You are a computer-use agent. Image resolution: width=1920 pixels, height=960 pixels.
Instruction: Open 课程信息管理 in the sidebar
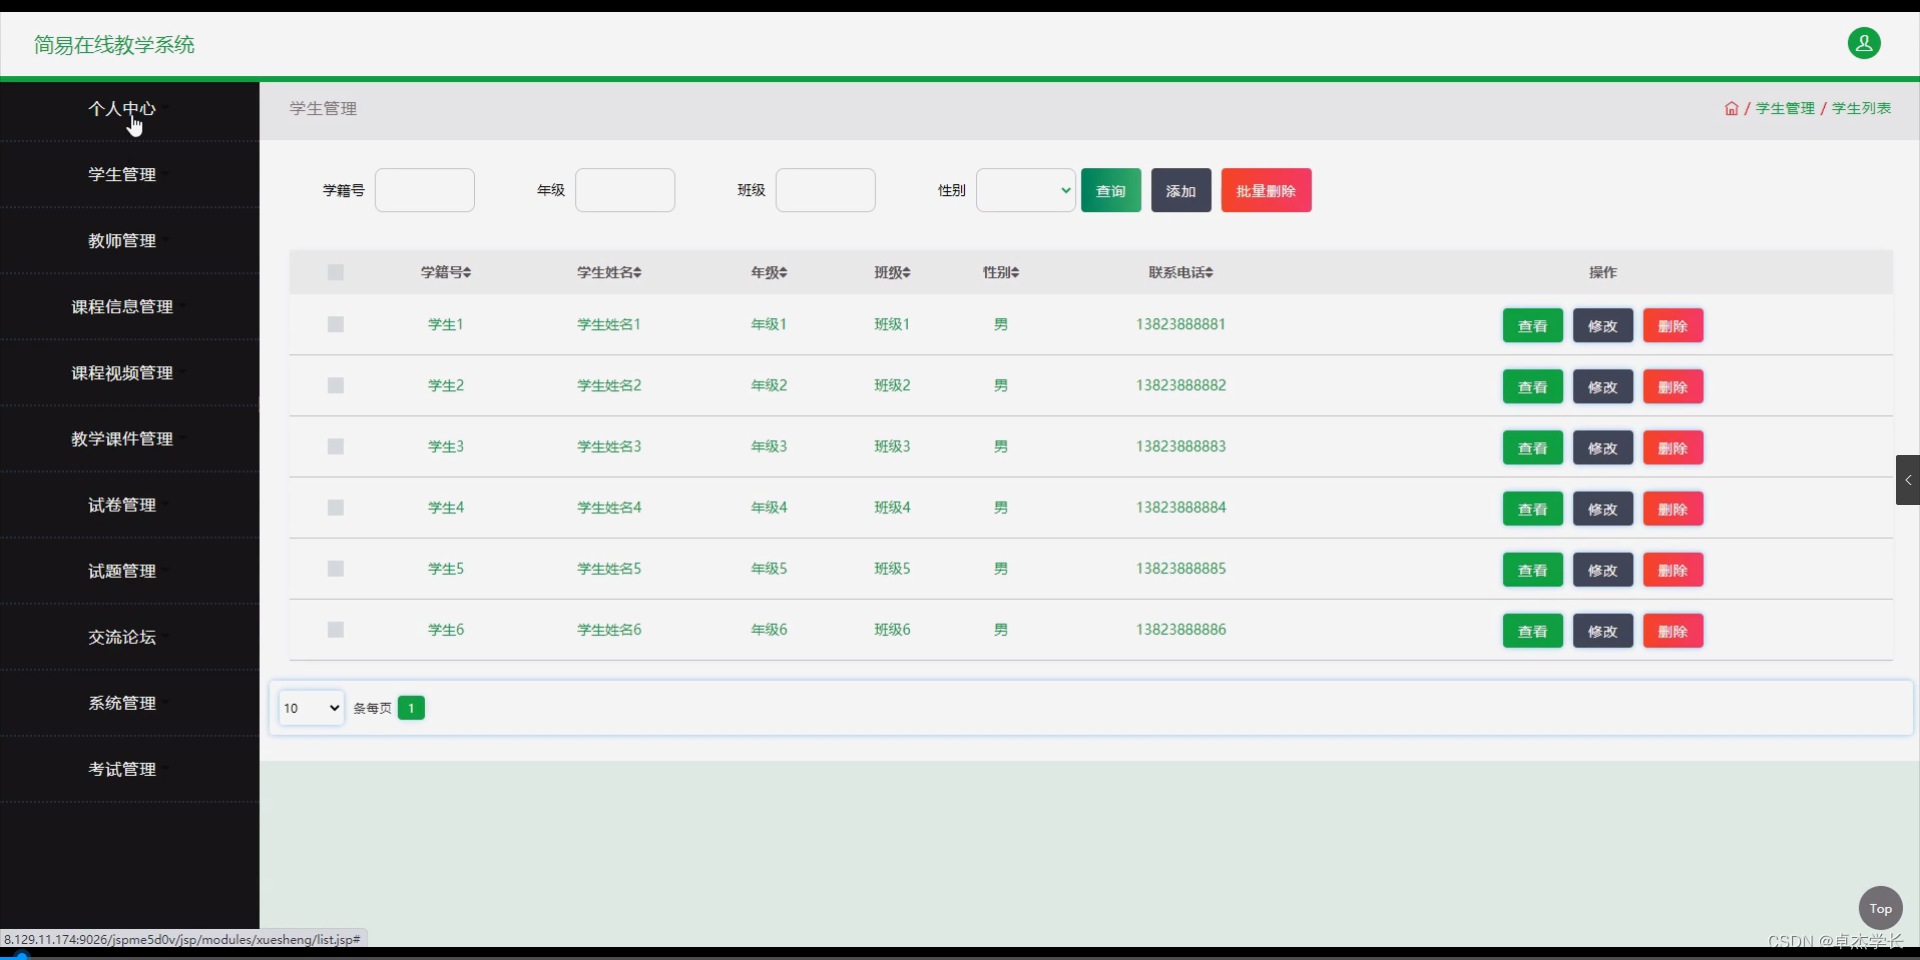click(122, 306)
